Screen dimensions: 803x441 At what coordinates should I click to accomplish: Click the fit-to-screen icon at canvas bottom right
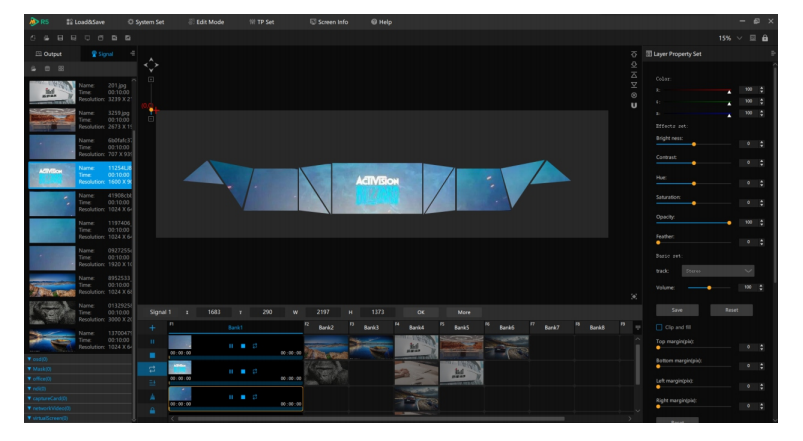click(634, 297)
